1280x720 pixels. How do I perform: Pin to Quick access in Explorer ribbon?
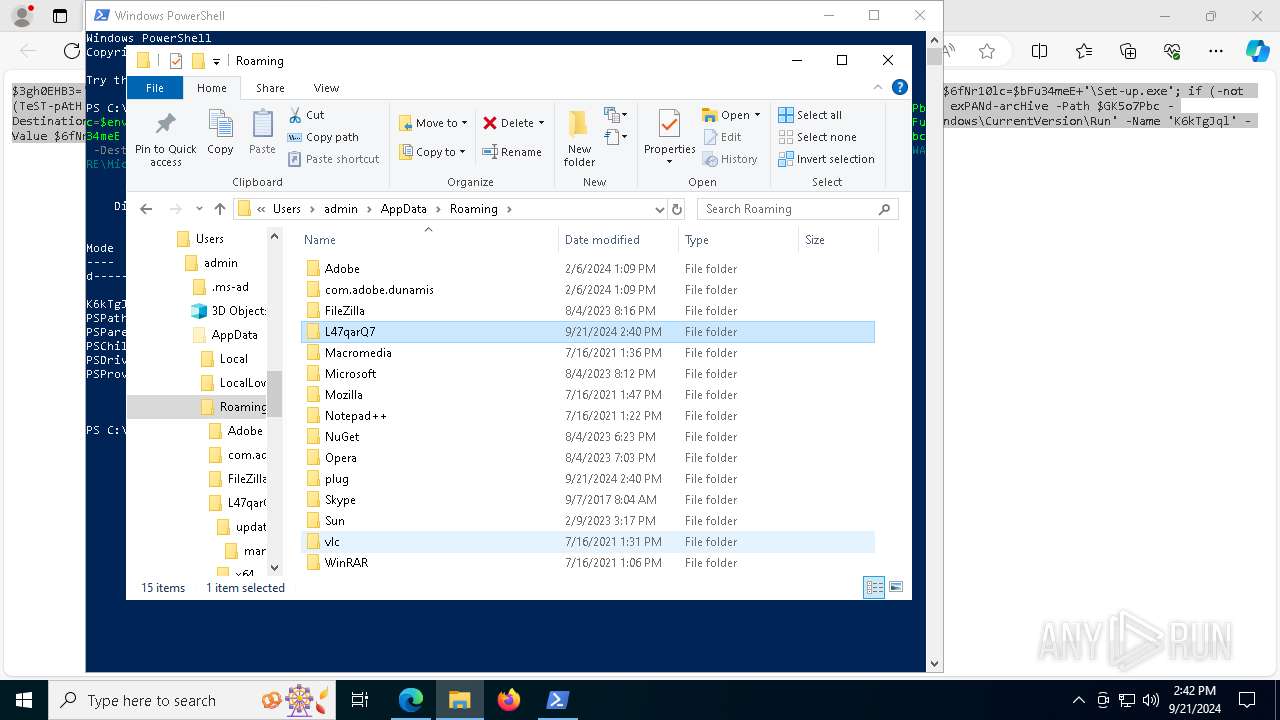point(166,138)
